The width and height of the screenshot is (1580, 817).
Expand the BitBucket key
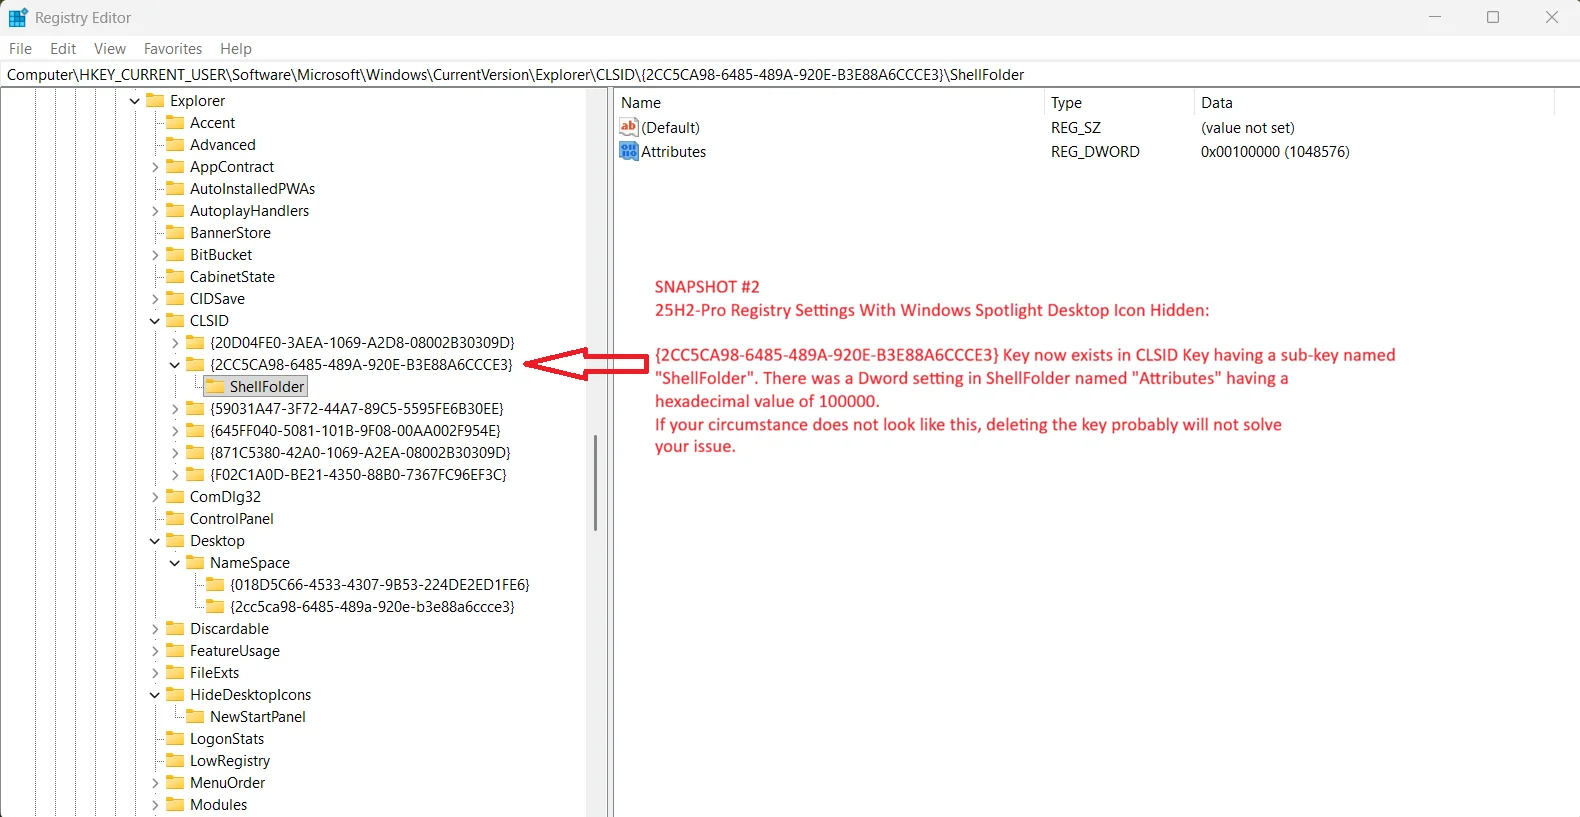tap(155, 255)
